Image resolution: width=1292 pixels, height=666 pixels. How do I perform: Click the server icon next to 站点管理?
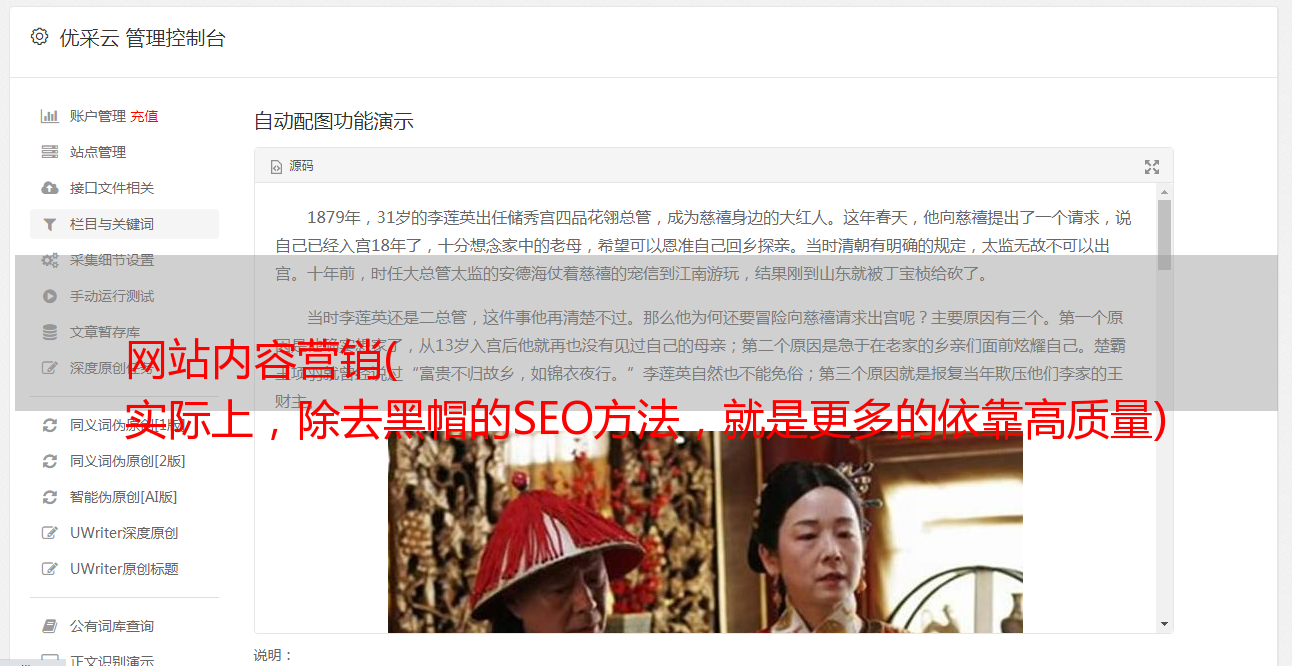coord(49,152)
